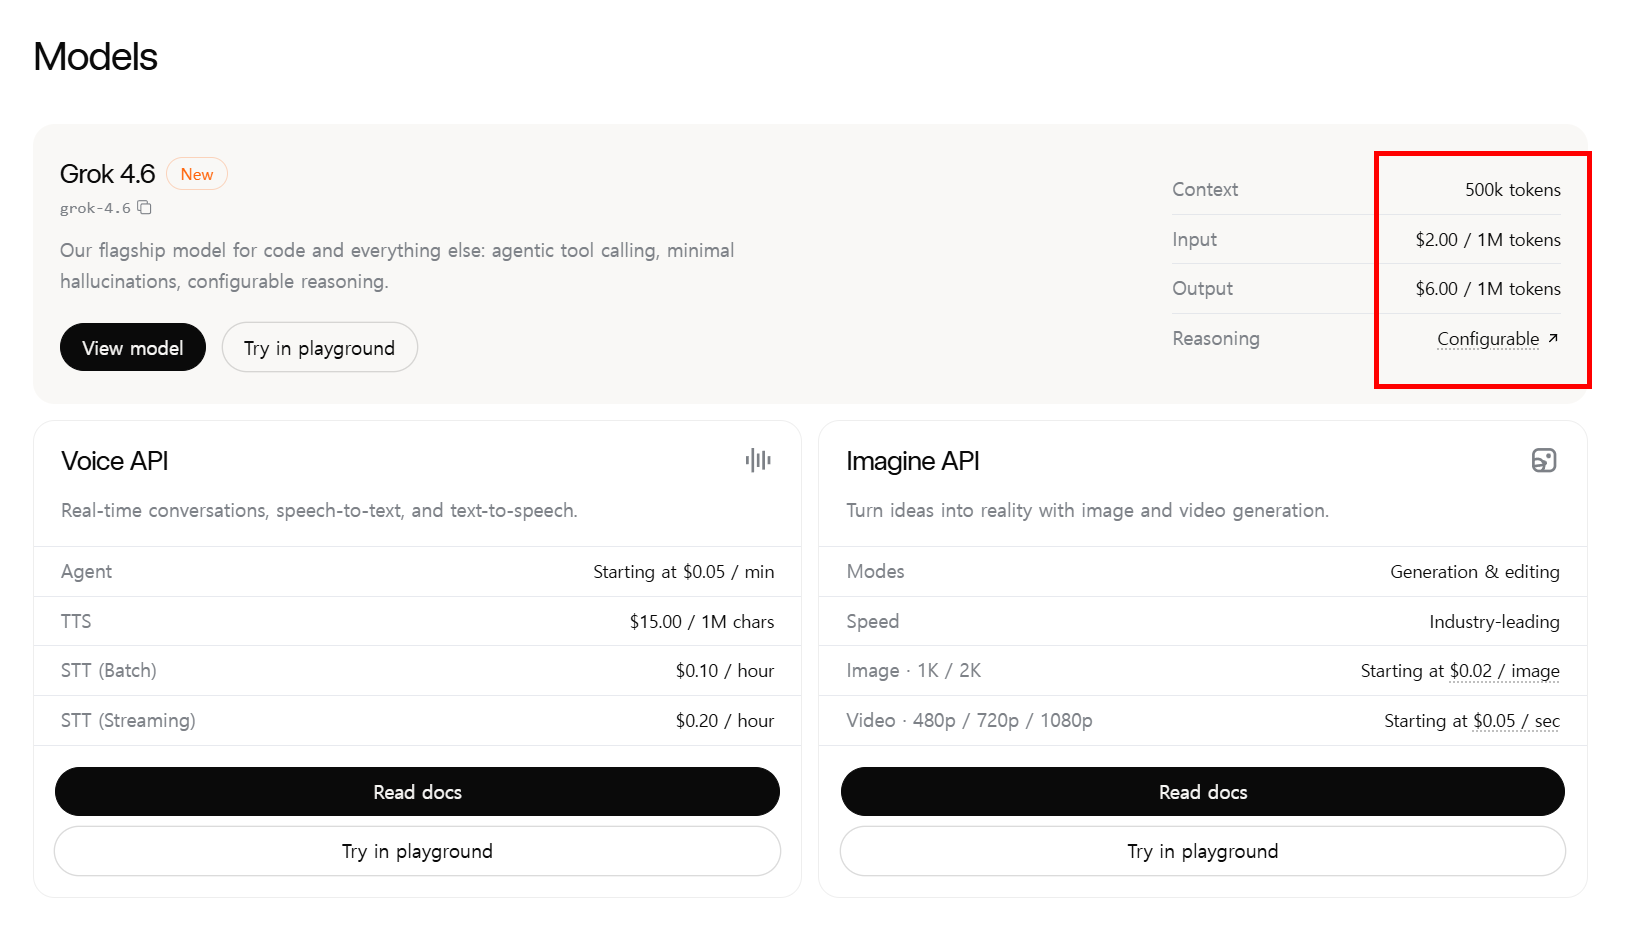This screenshot has width=1641, height=940.
Task: Click the Imagine API image icon
Action: (1544, 460)
